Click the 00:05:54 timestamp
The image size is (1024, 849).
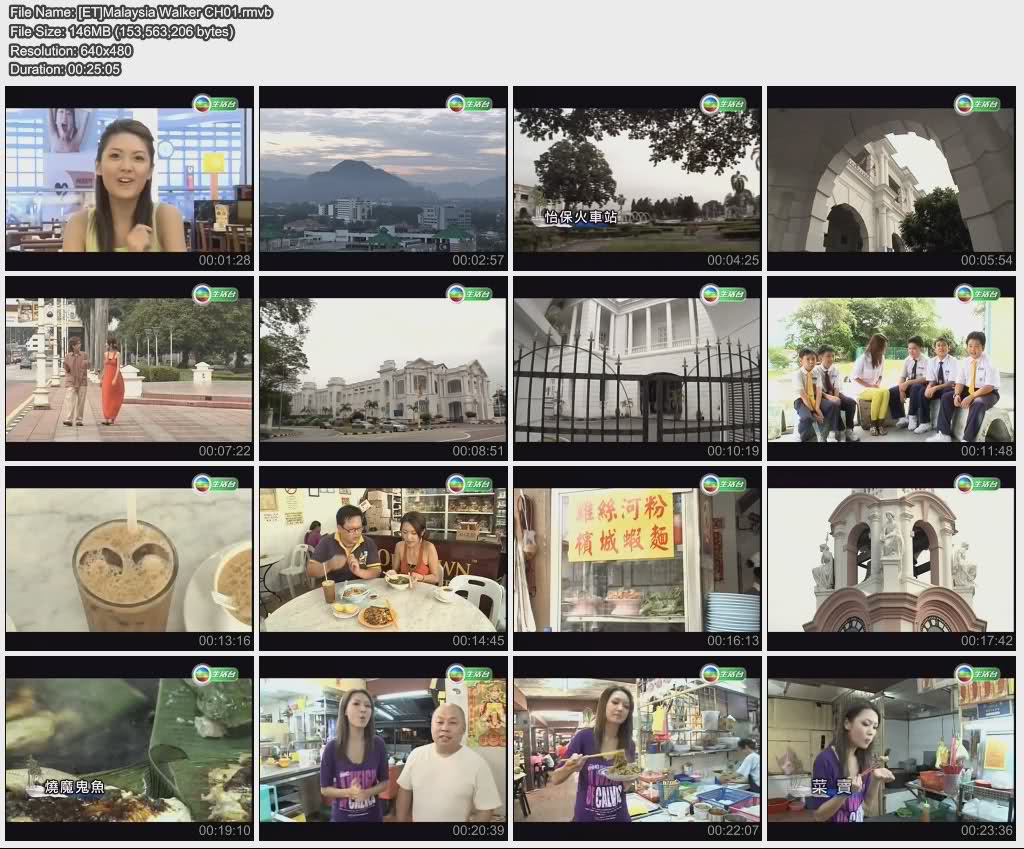click(x=987, y=260)
